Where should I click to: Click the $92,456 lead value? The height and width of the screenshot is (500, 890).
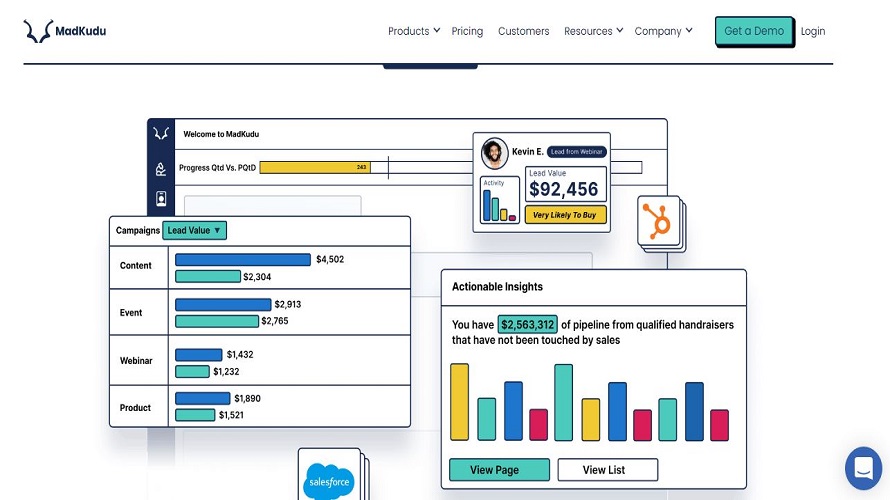coord(564,189)
